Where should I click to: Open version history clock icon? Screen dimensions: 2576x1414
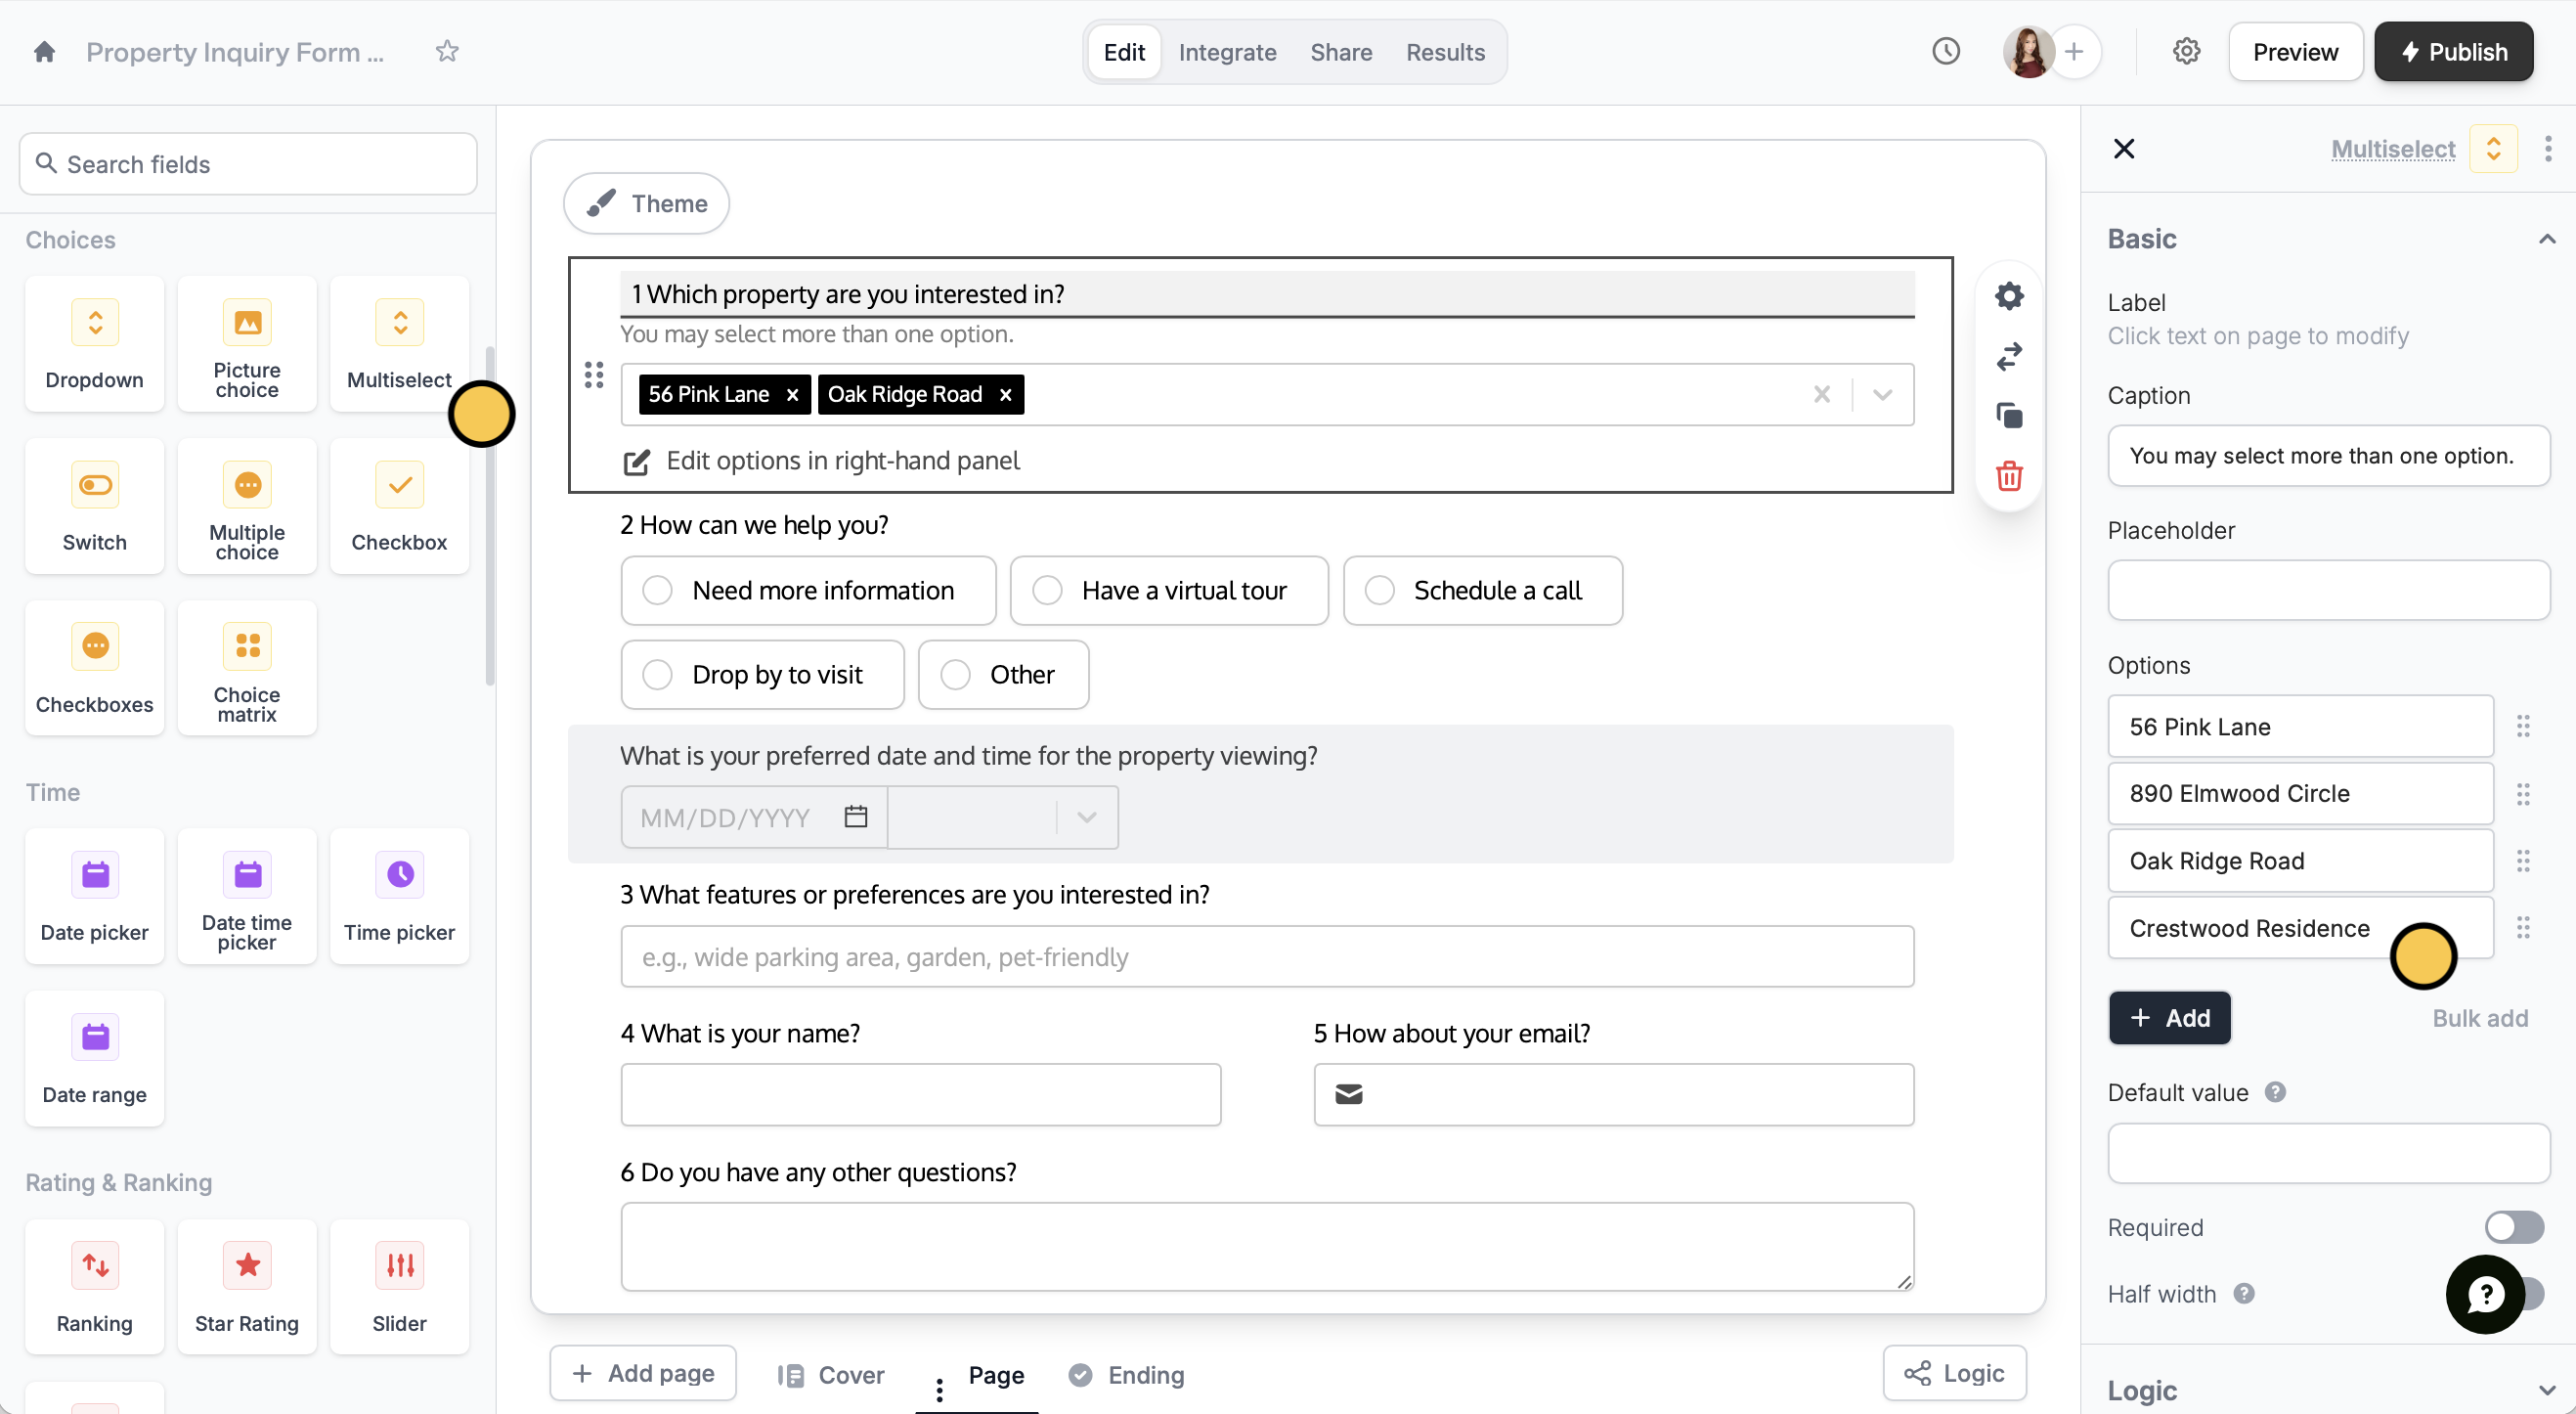[x=1945, y=52]
